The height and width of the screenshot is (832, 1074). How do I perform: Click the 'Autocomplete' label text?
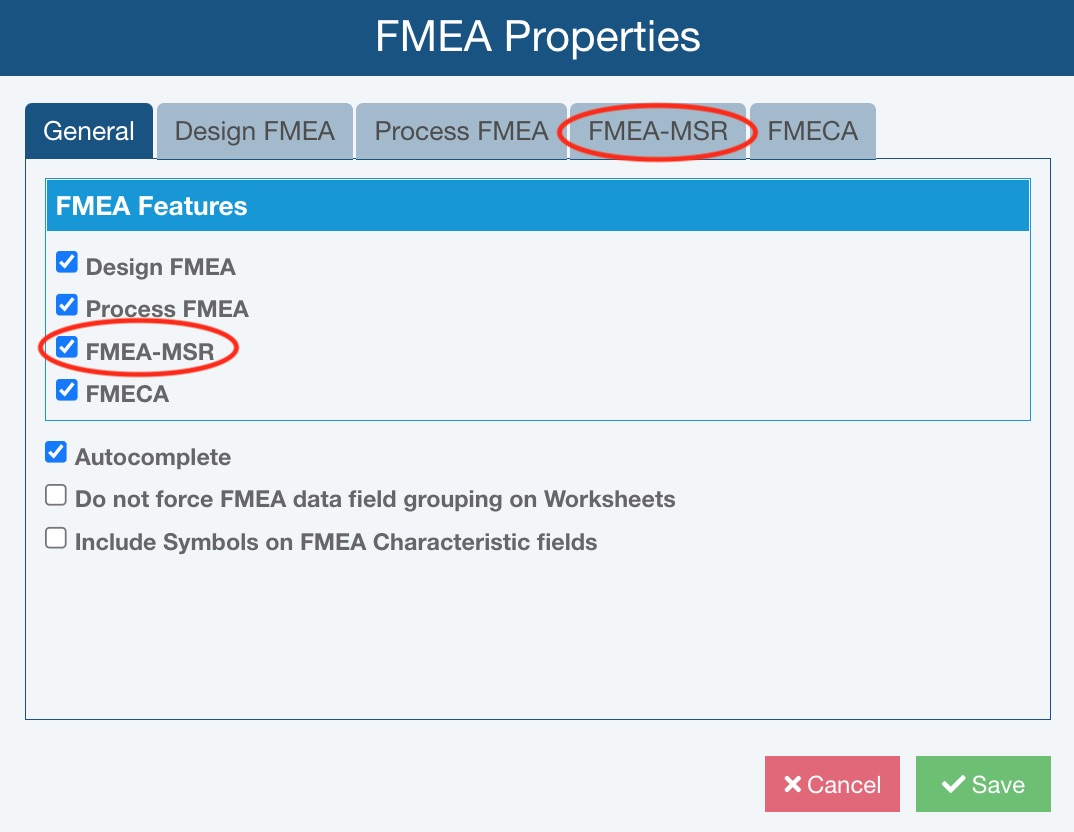[x=153, y=457]
